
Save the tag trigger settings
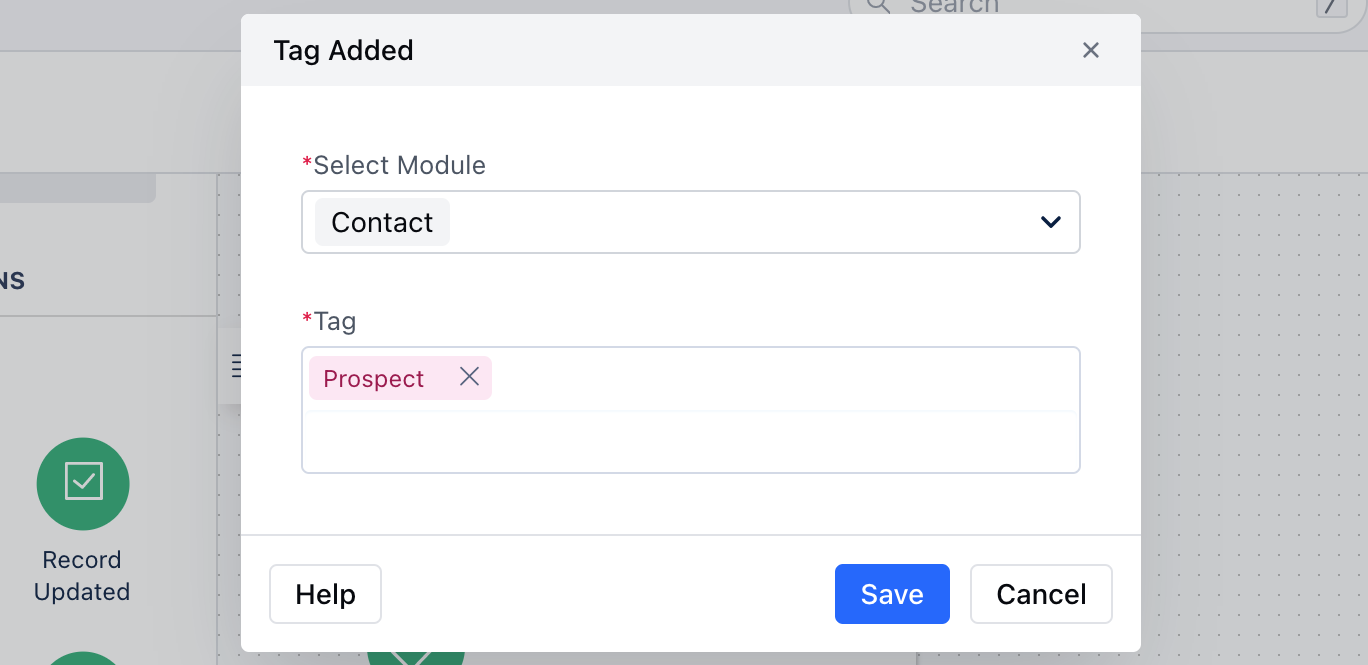892,594
